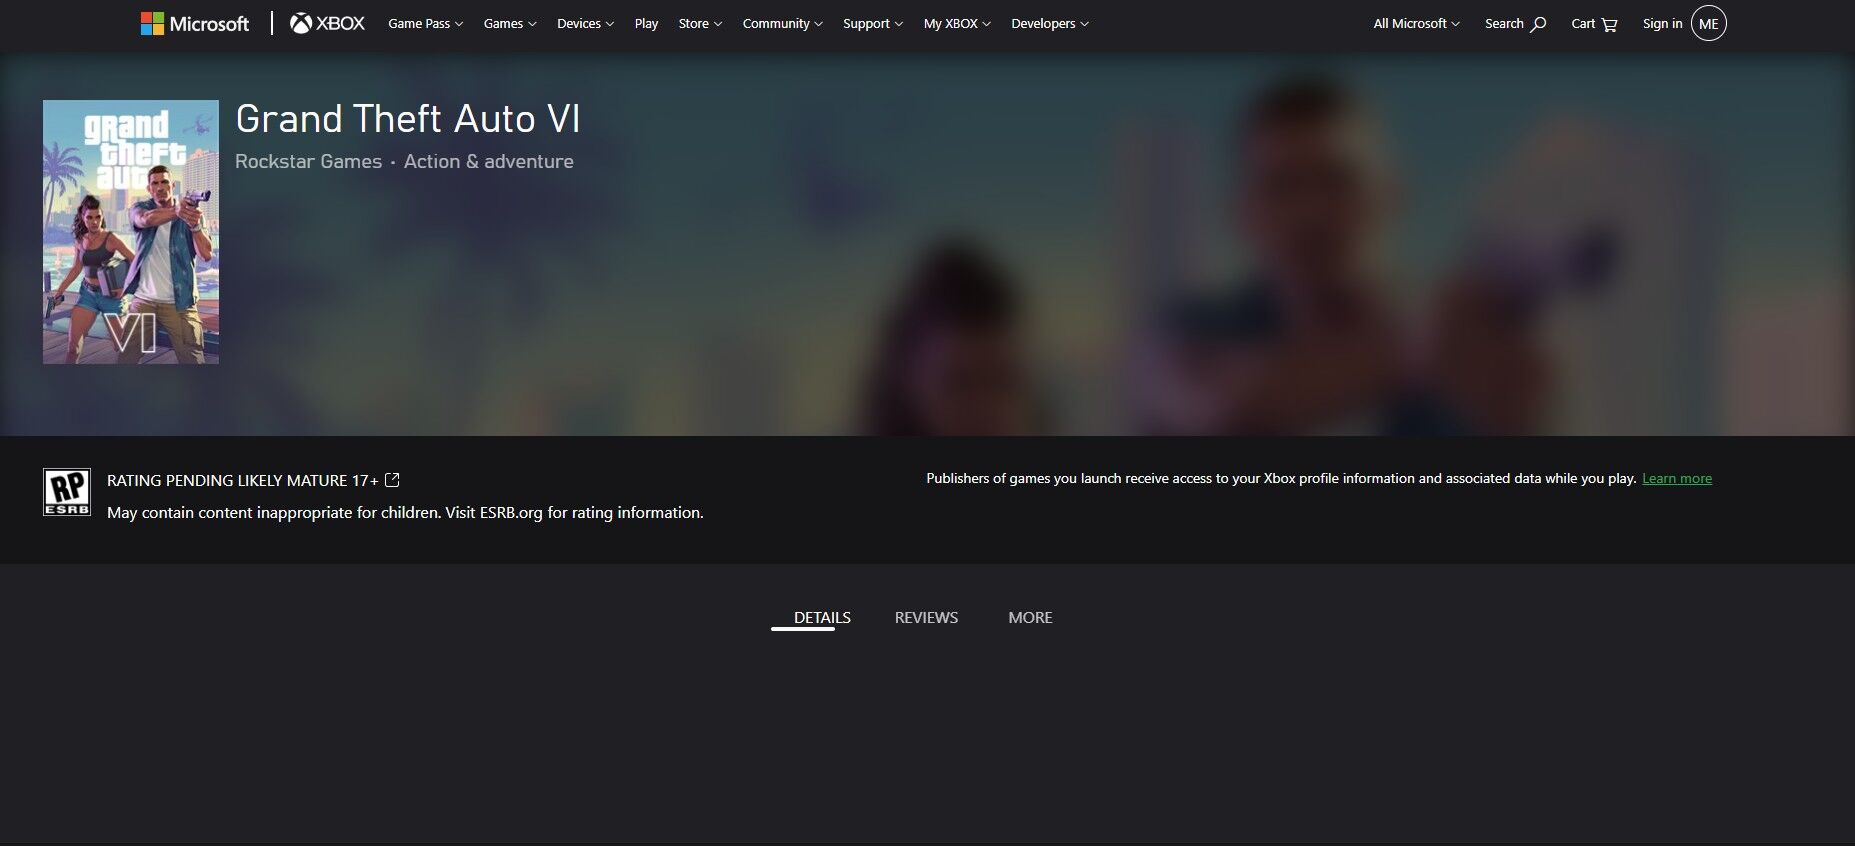1855x846 pixels.
Task: Go to the Play menu item
Action: (646, 23)
